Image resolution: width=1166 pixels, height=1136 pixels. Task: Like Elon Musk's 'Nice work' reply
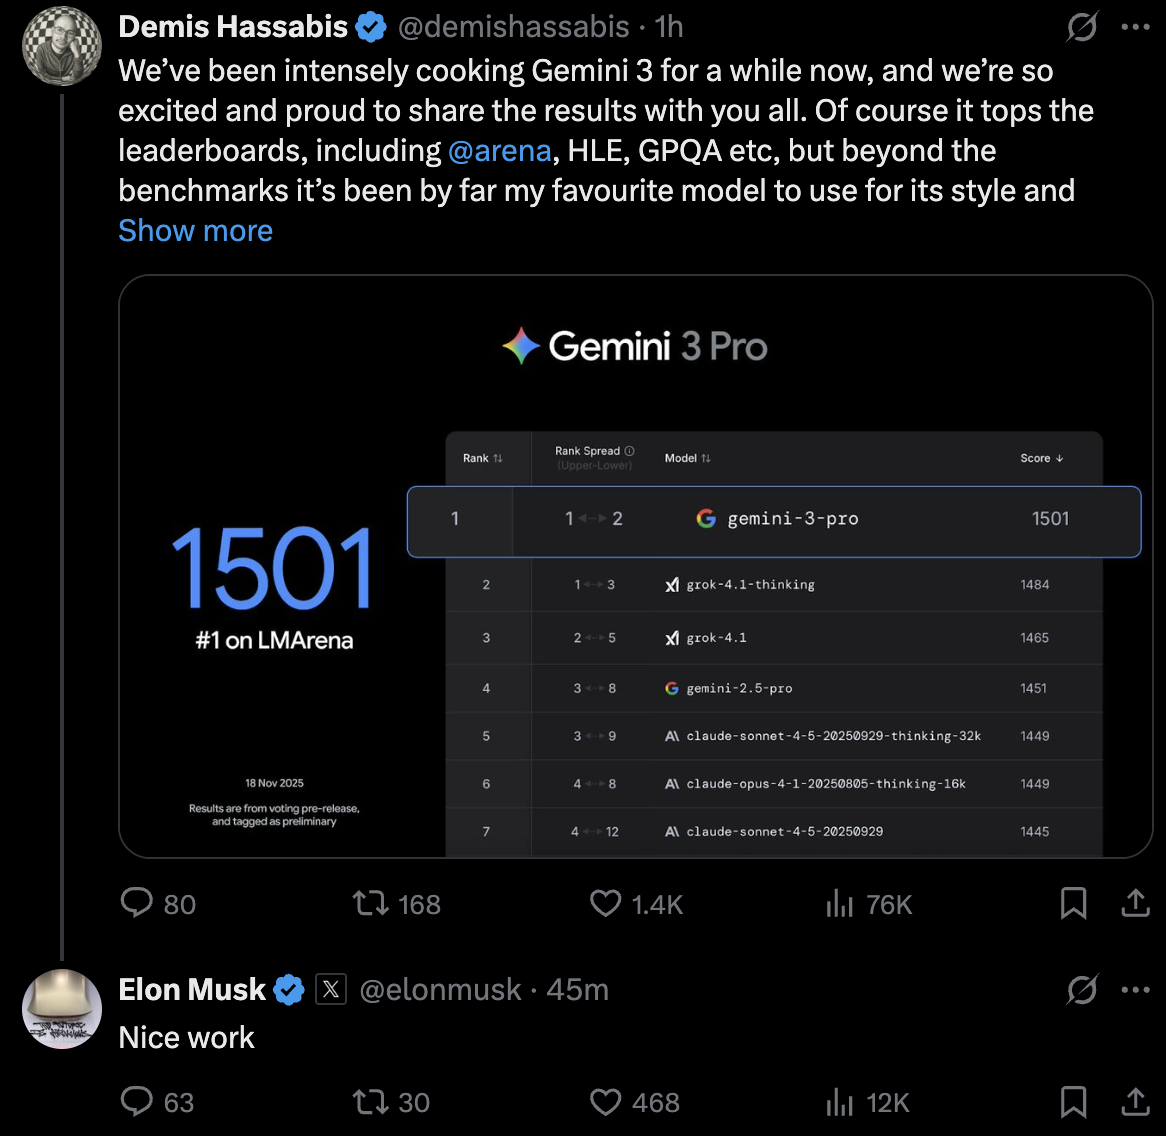point(605,1102)
